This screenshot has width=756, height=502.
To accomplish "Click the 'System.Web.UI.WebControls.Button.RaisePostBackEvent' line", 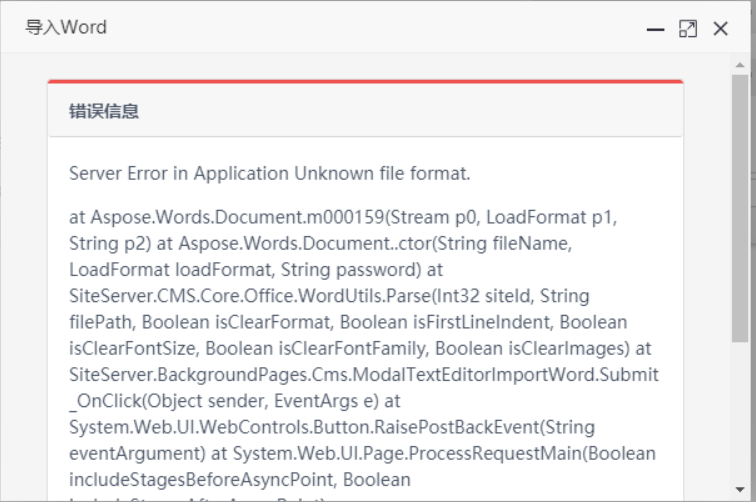I will (332, 427).
